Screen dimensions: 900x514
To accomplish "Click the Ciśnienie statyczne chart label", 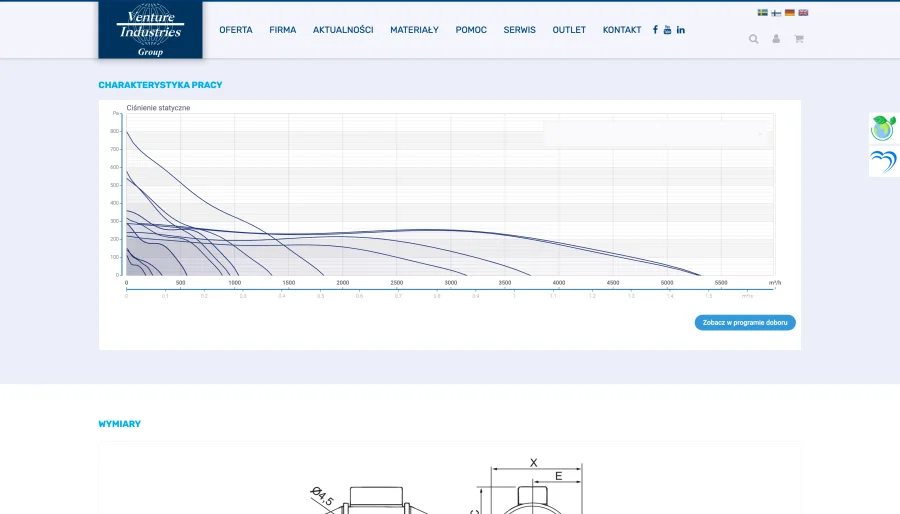I will [158, 108].
